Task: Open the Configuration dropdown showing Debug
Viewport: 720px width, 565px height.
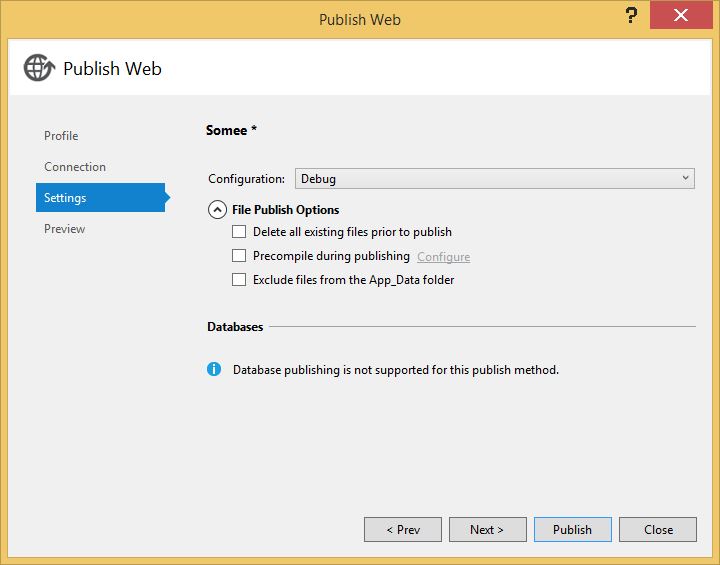Action: coord(495,178)
